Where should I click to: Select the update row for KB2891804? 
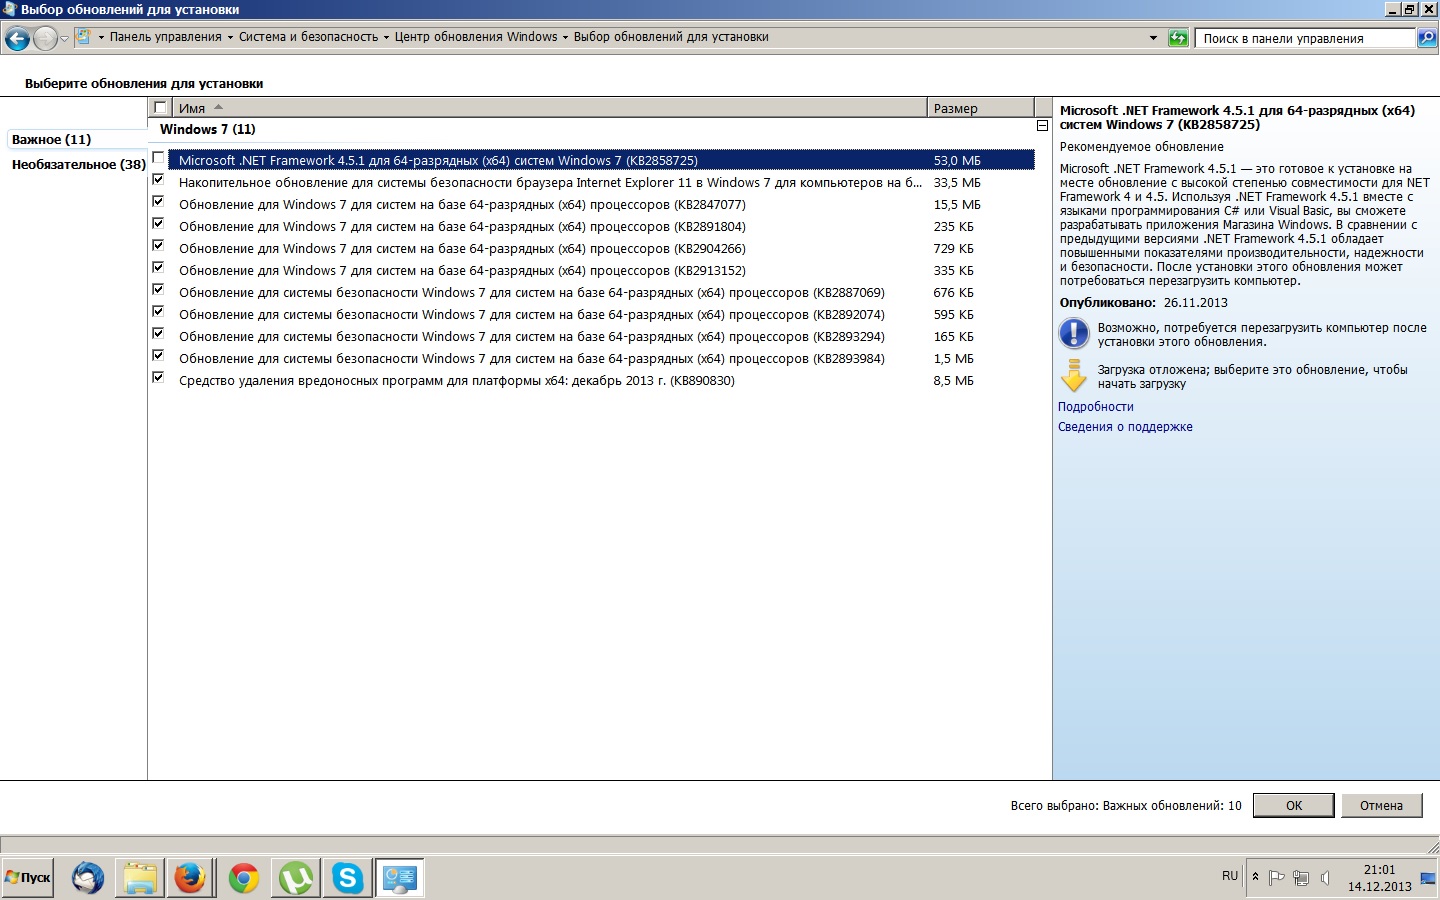pos(601,227)
